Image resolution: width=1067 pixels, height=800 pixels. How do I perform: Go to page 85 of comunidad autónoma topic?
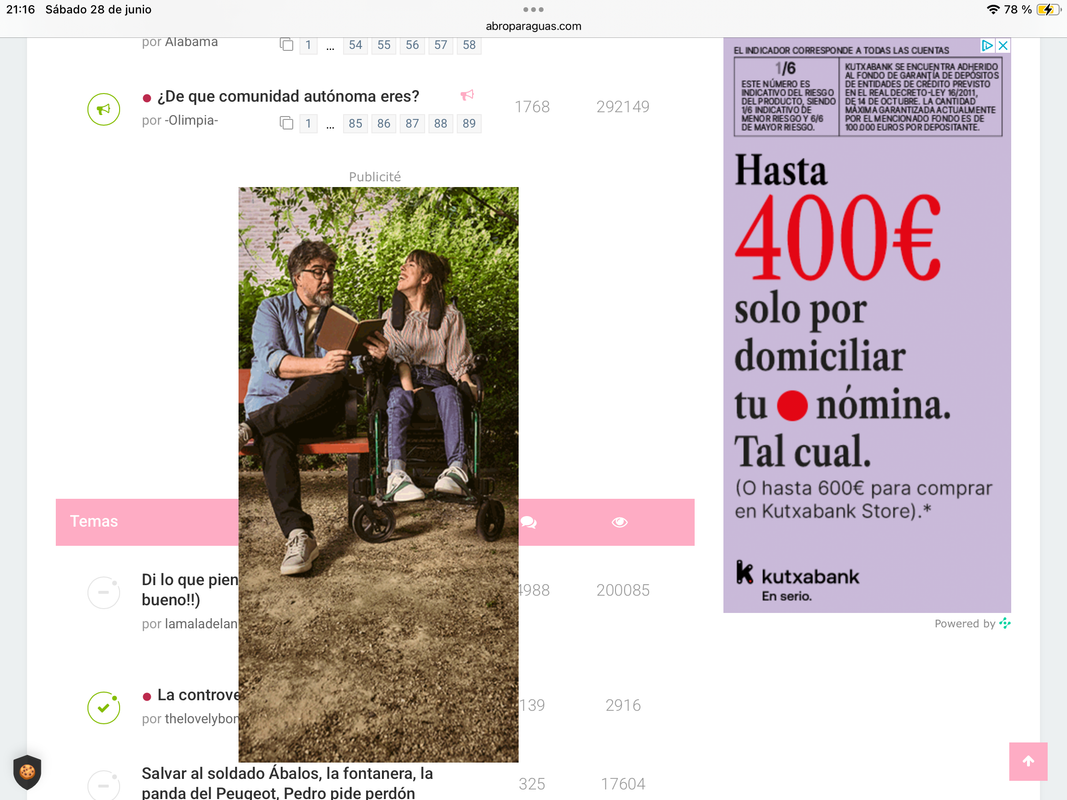[x=355, y=124]
